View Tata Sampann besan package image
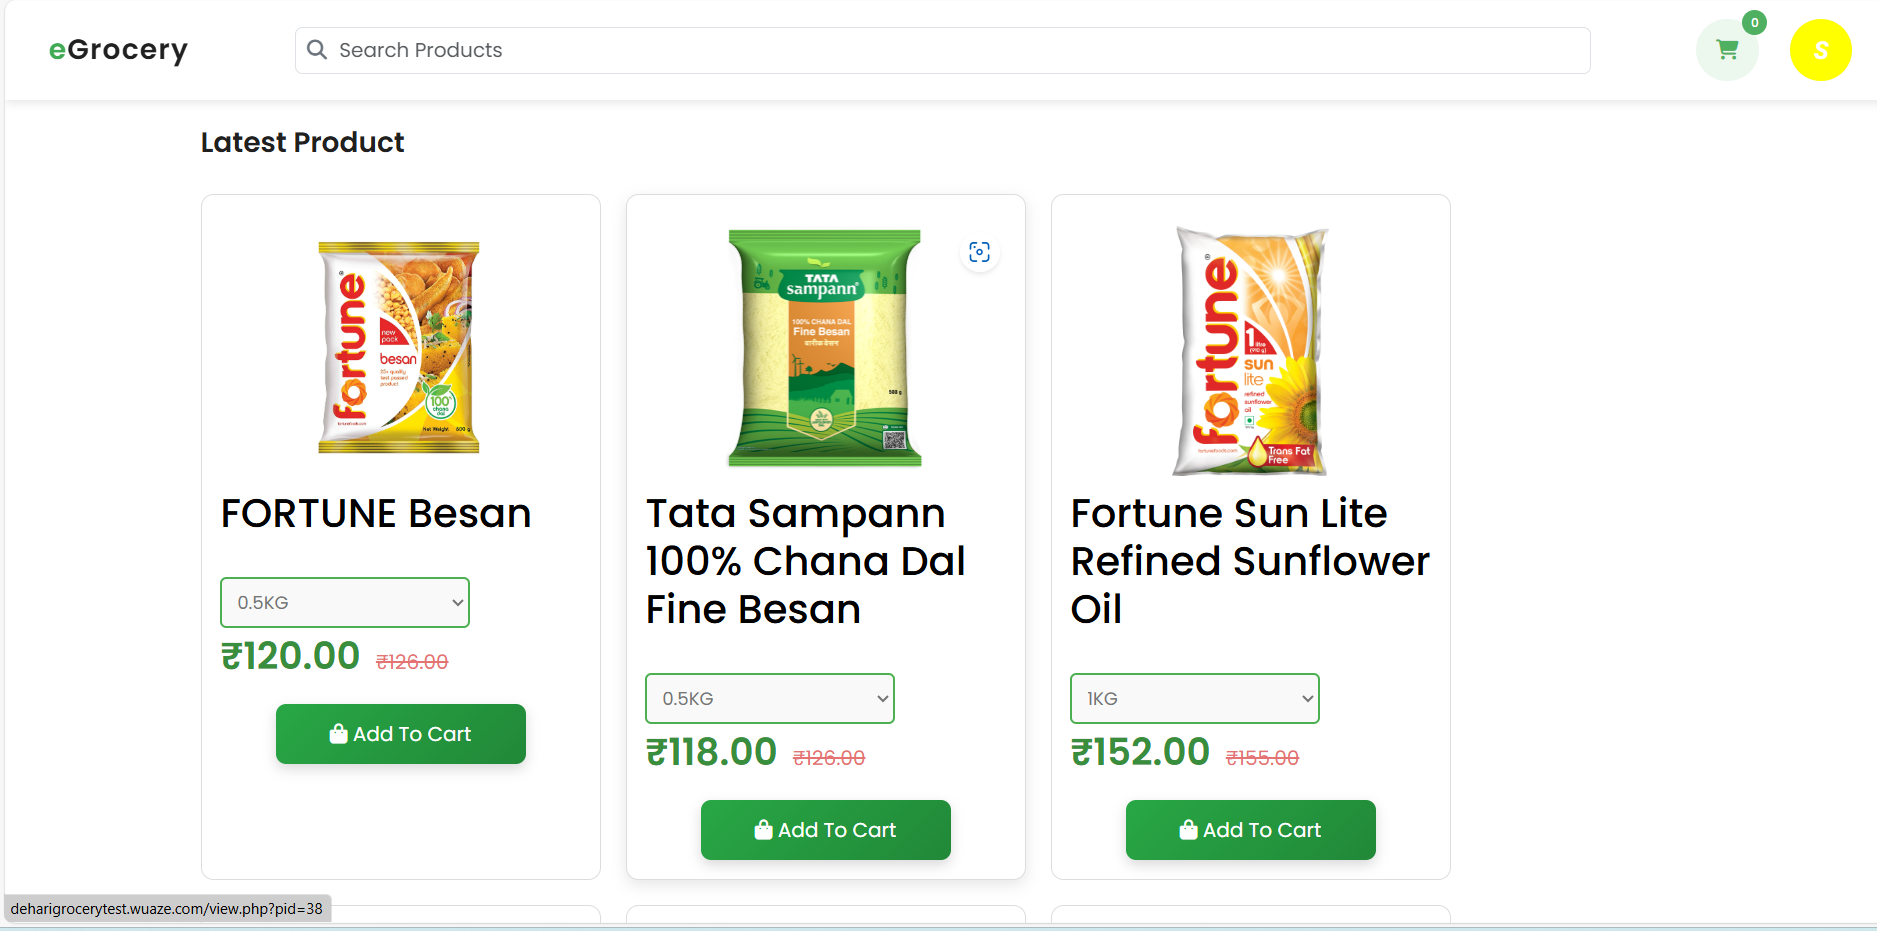Image resolution: width=1877 pixels, height=931 pixels. pyautogui.click(x=825, y=347)
